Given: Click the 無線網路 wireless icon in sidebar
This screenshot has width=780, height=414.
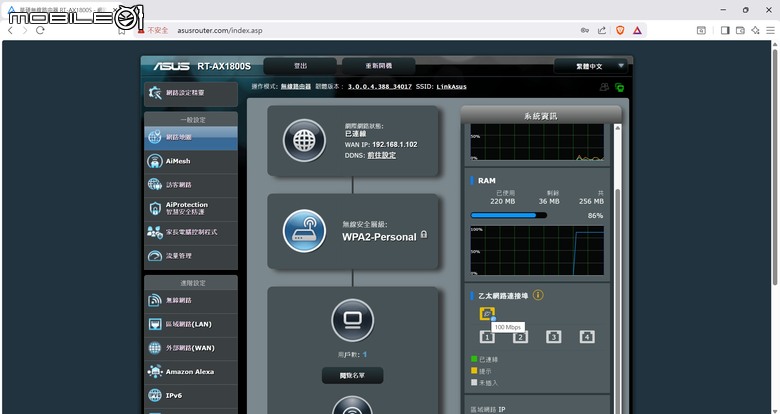Looking at the screenshot, I should tap(155, 301).
